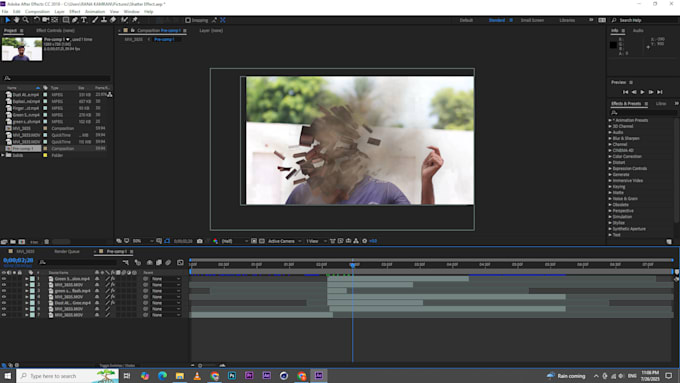
Task: Expand the Color Correction effects category
Action: [610, 157]
